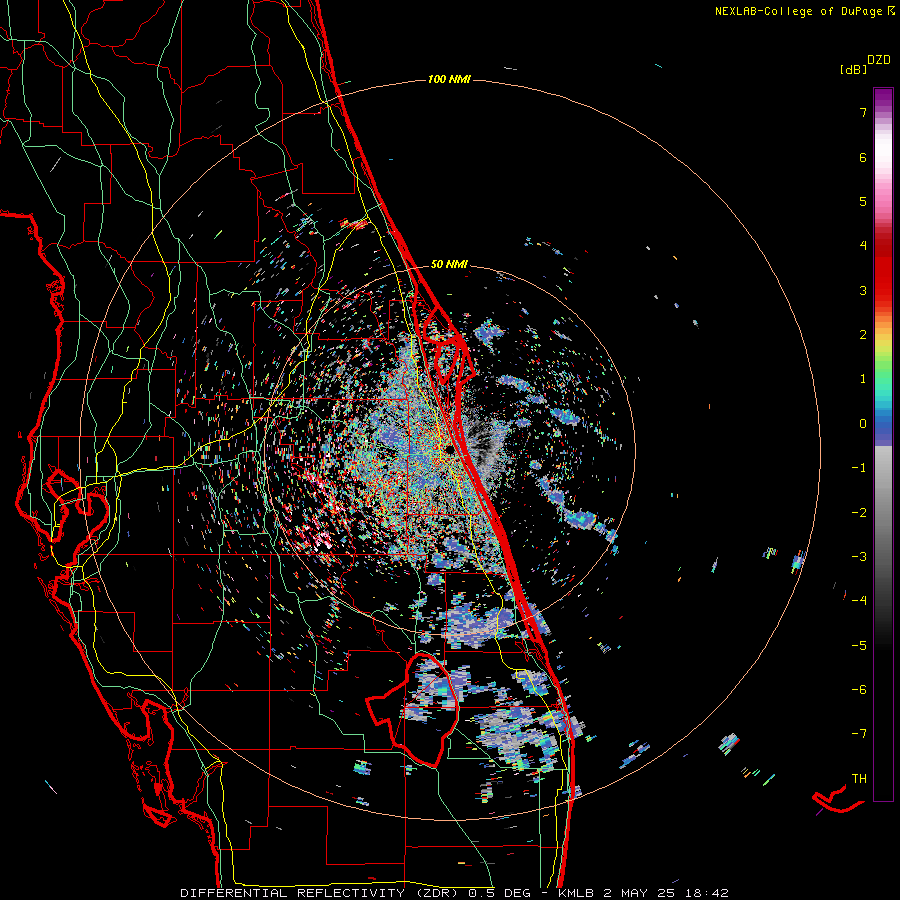Click the -6 value on color scale

click(x=859, y=690)
